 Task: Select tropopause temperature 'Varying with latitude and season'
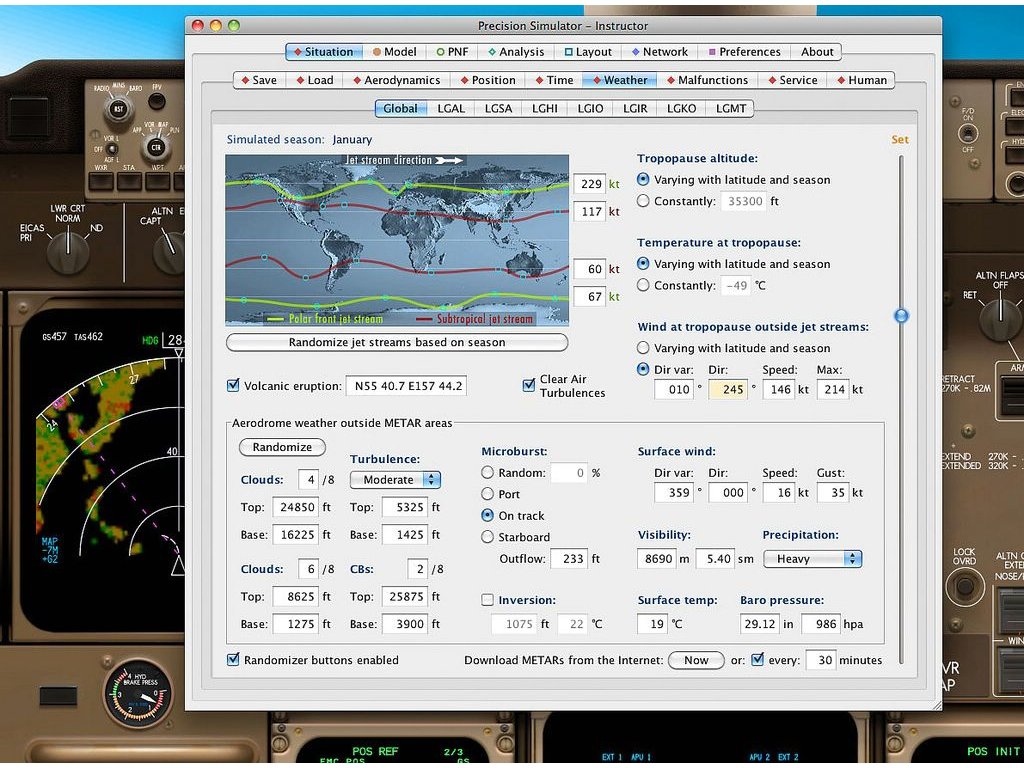click(643, 263)
